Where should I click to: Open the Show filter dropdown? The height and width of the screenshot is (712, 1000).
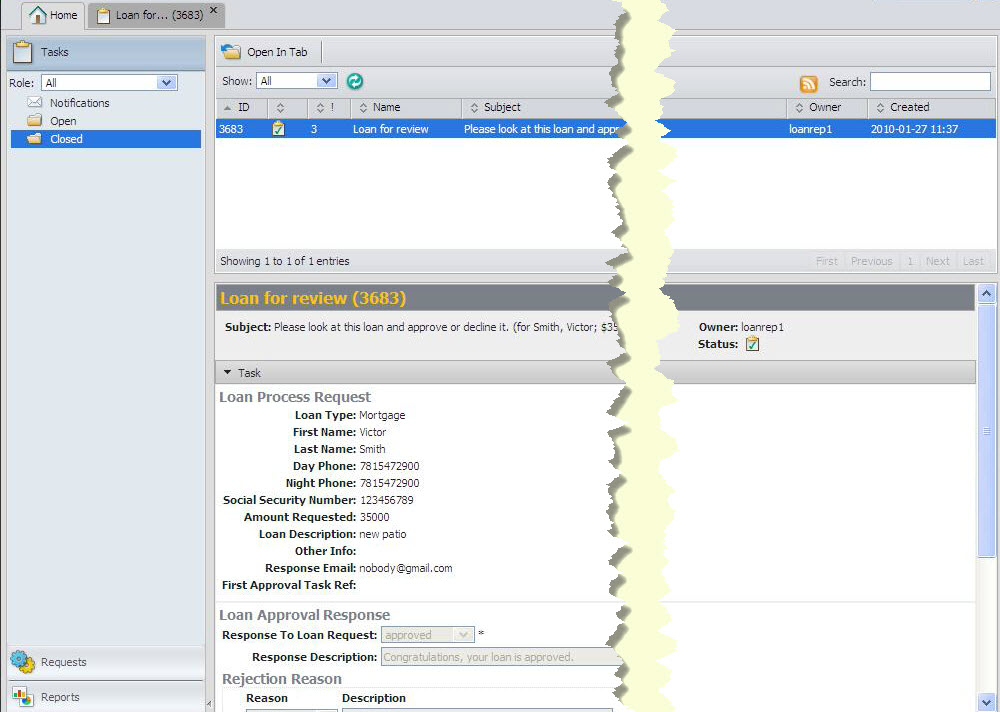coord(326,81)
